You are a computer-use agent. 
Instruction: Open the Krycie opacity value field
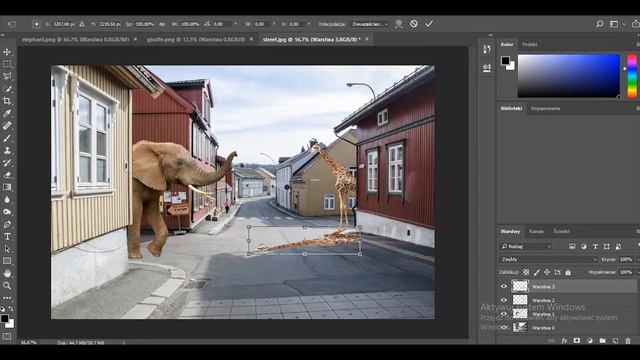pyautogui.click(x=625, y=259)
